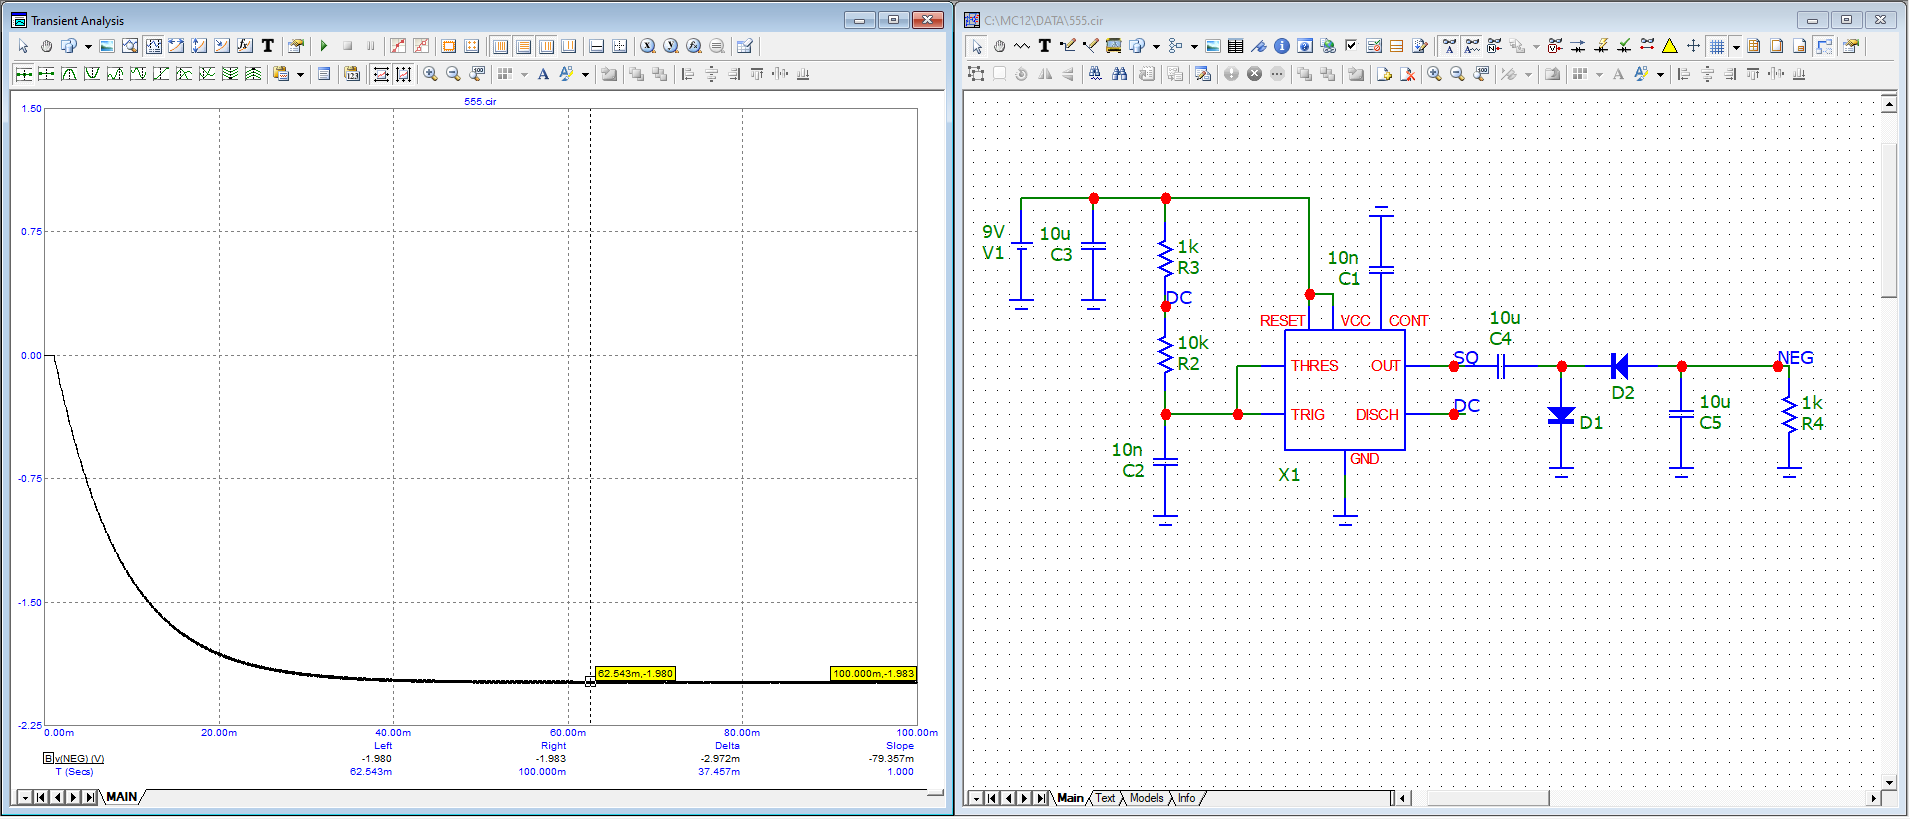Click the green Run analysis play button
Screen dimensions: 1910x819
pos(324,46)
